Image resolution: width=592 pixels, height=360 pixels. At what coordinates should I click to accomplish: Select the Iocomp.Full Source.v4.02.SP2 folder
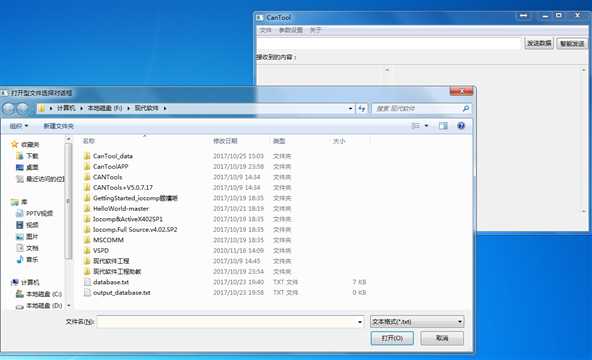[135, 229]
